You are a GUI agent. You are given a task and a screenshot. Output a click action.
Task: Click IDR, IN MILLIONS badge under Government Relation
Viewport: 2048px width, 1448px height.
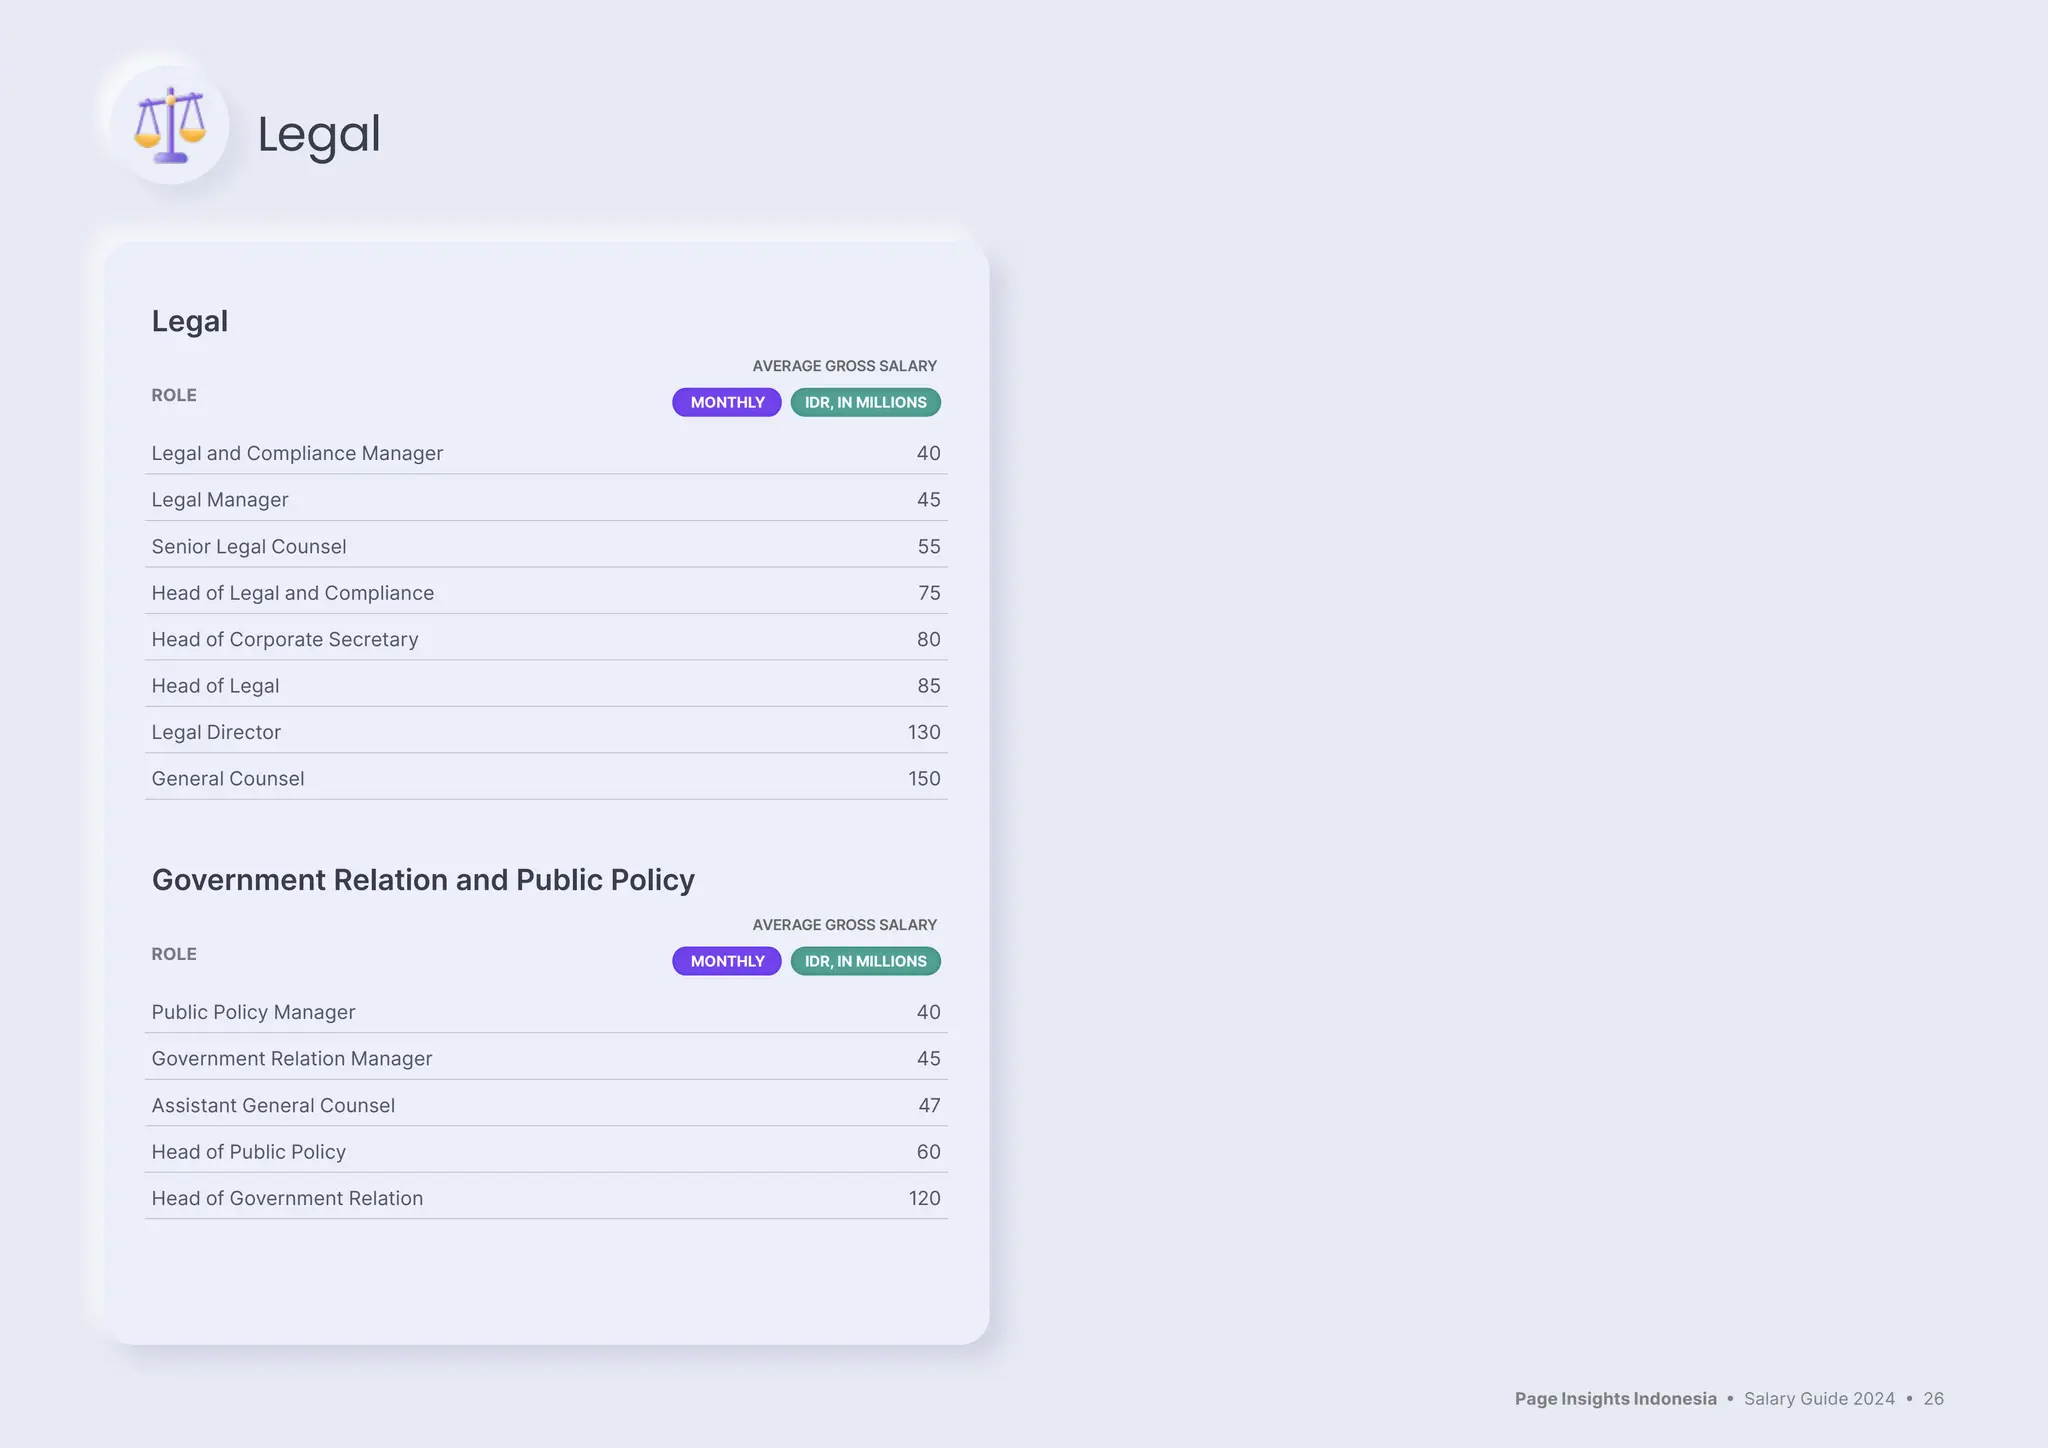[x=866, y=961]
